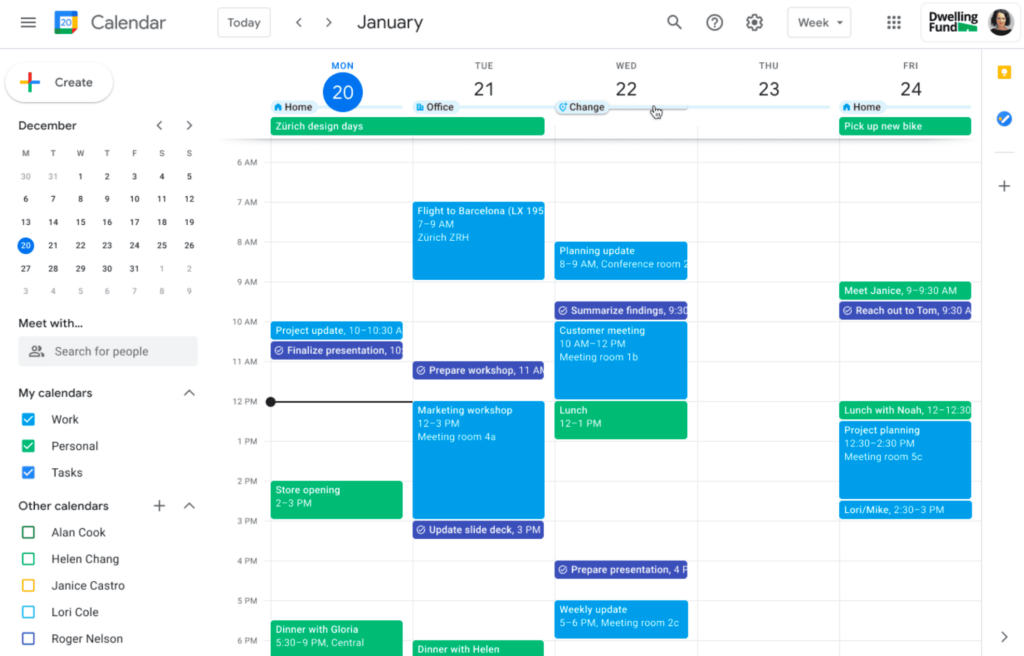Image resolution: width=1024 pixels, height=656 pixels.
Task: Collapse Other calendars section
Action: (189, 506)
